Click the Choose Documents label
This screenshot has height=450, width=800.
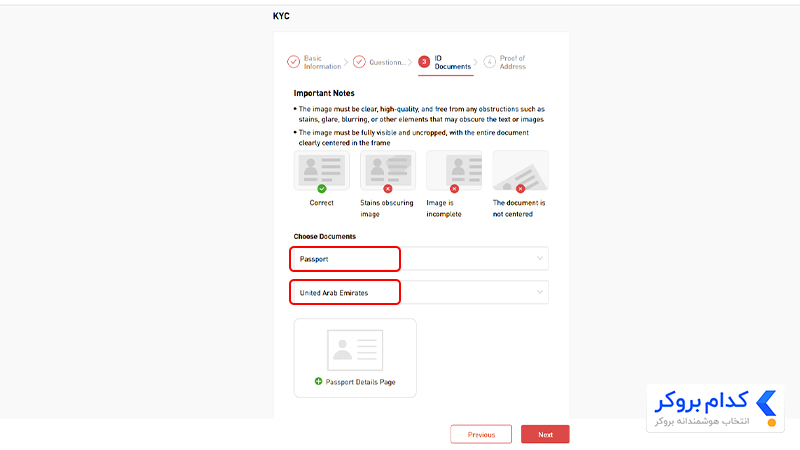(x=324, y=236)
